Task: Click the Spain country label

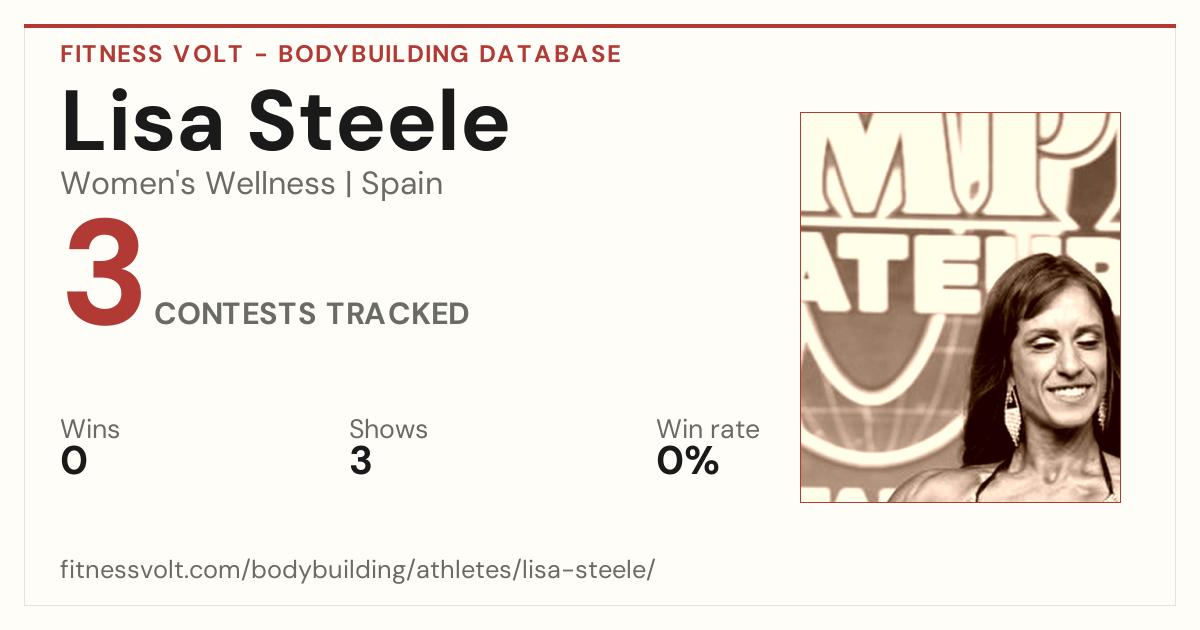Action: tap(402, 185)
